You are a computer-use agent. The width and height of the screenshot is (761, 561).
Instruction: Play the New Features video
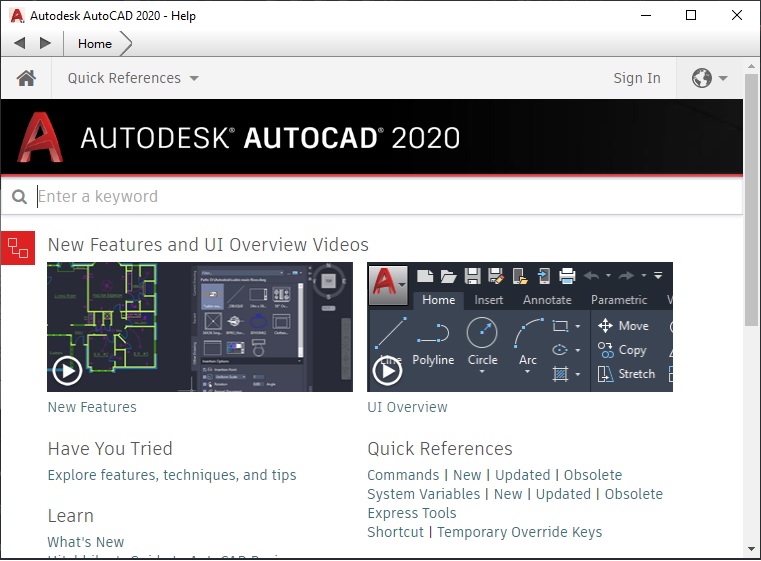[x=67, y=371]
